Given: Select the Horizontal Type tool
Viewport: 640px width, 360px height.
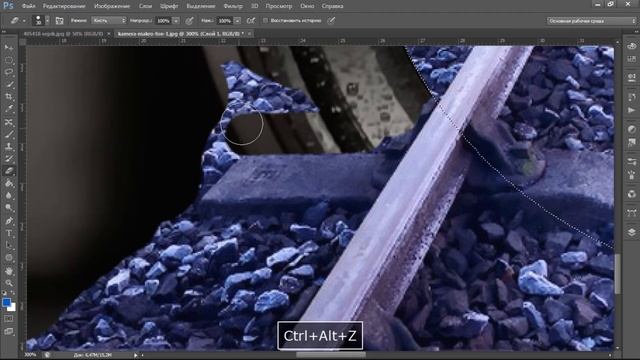Looking at the screenshot, I should [9, 233].
